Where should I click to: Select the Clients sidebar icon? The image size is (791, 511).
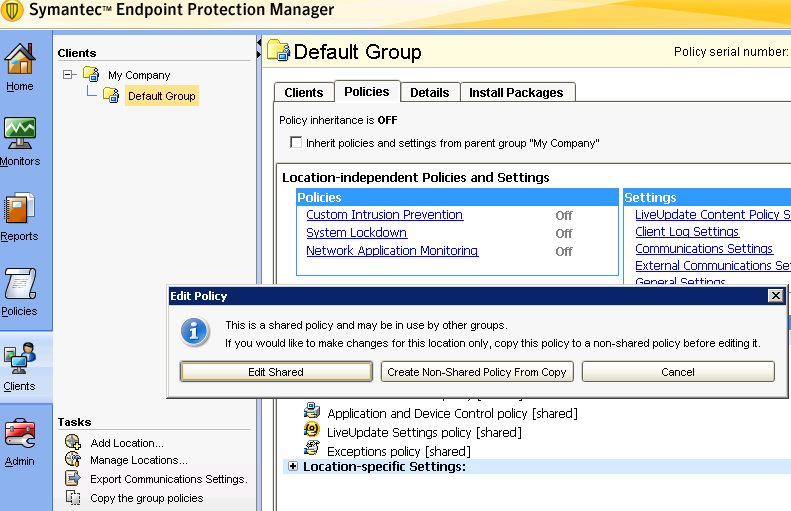coord(20,358)
